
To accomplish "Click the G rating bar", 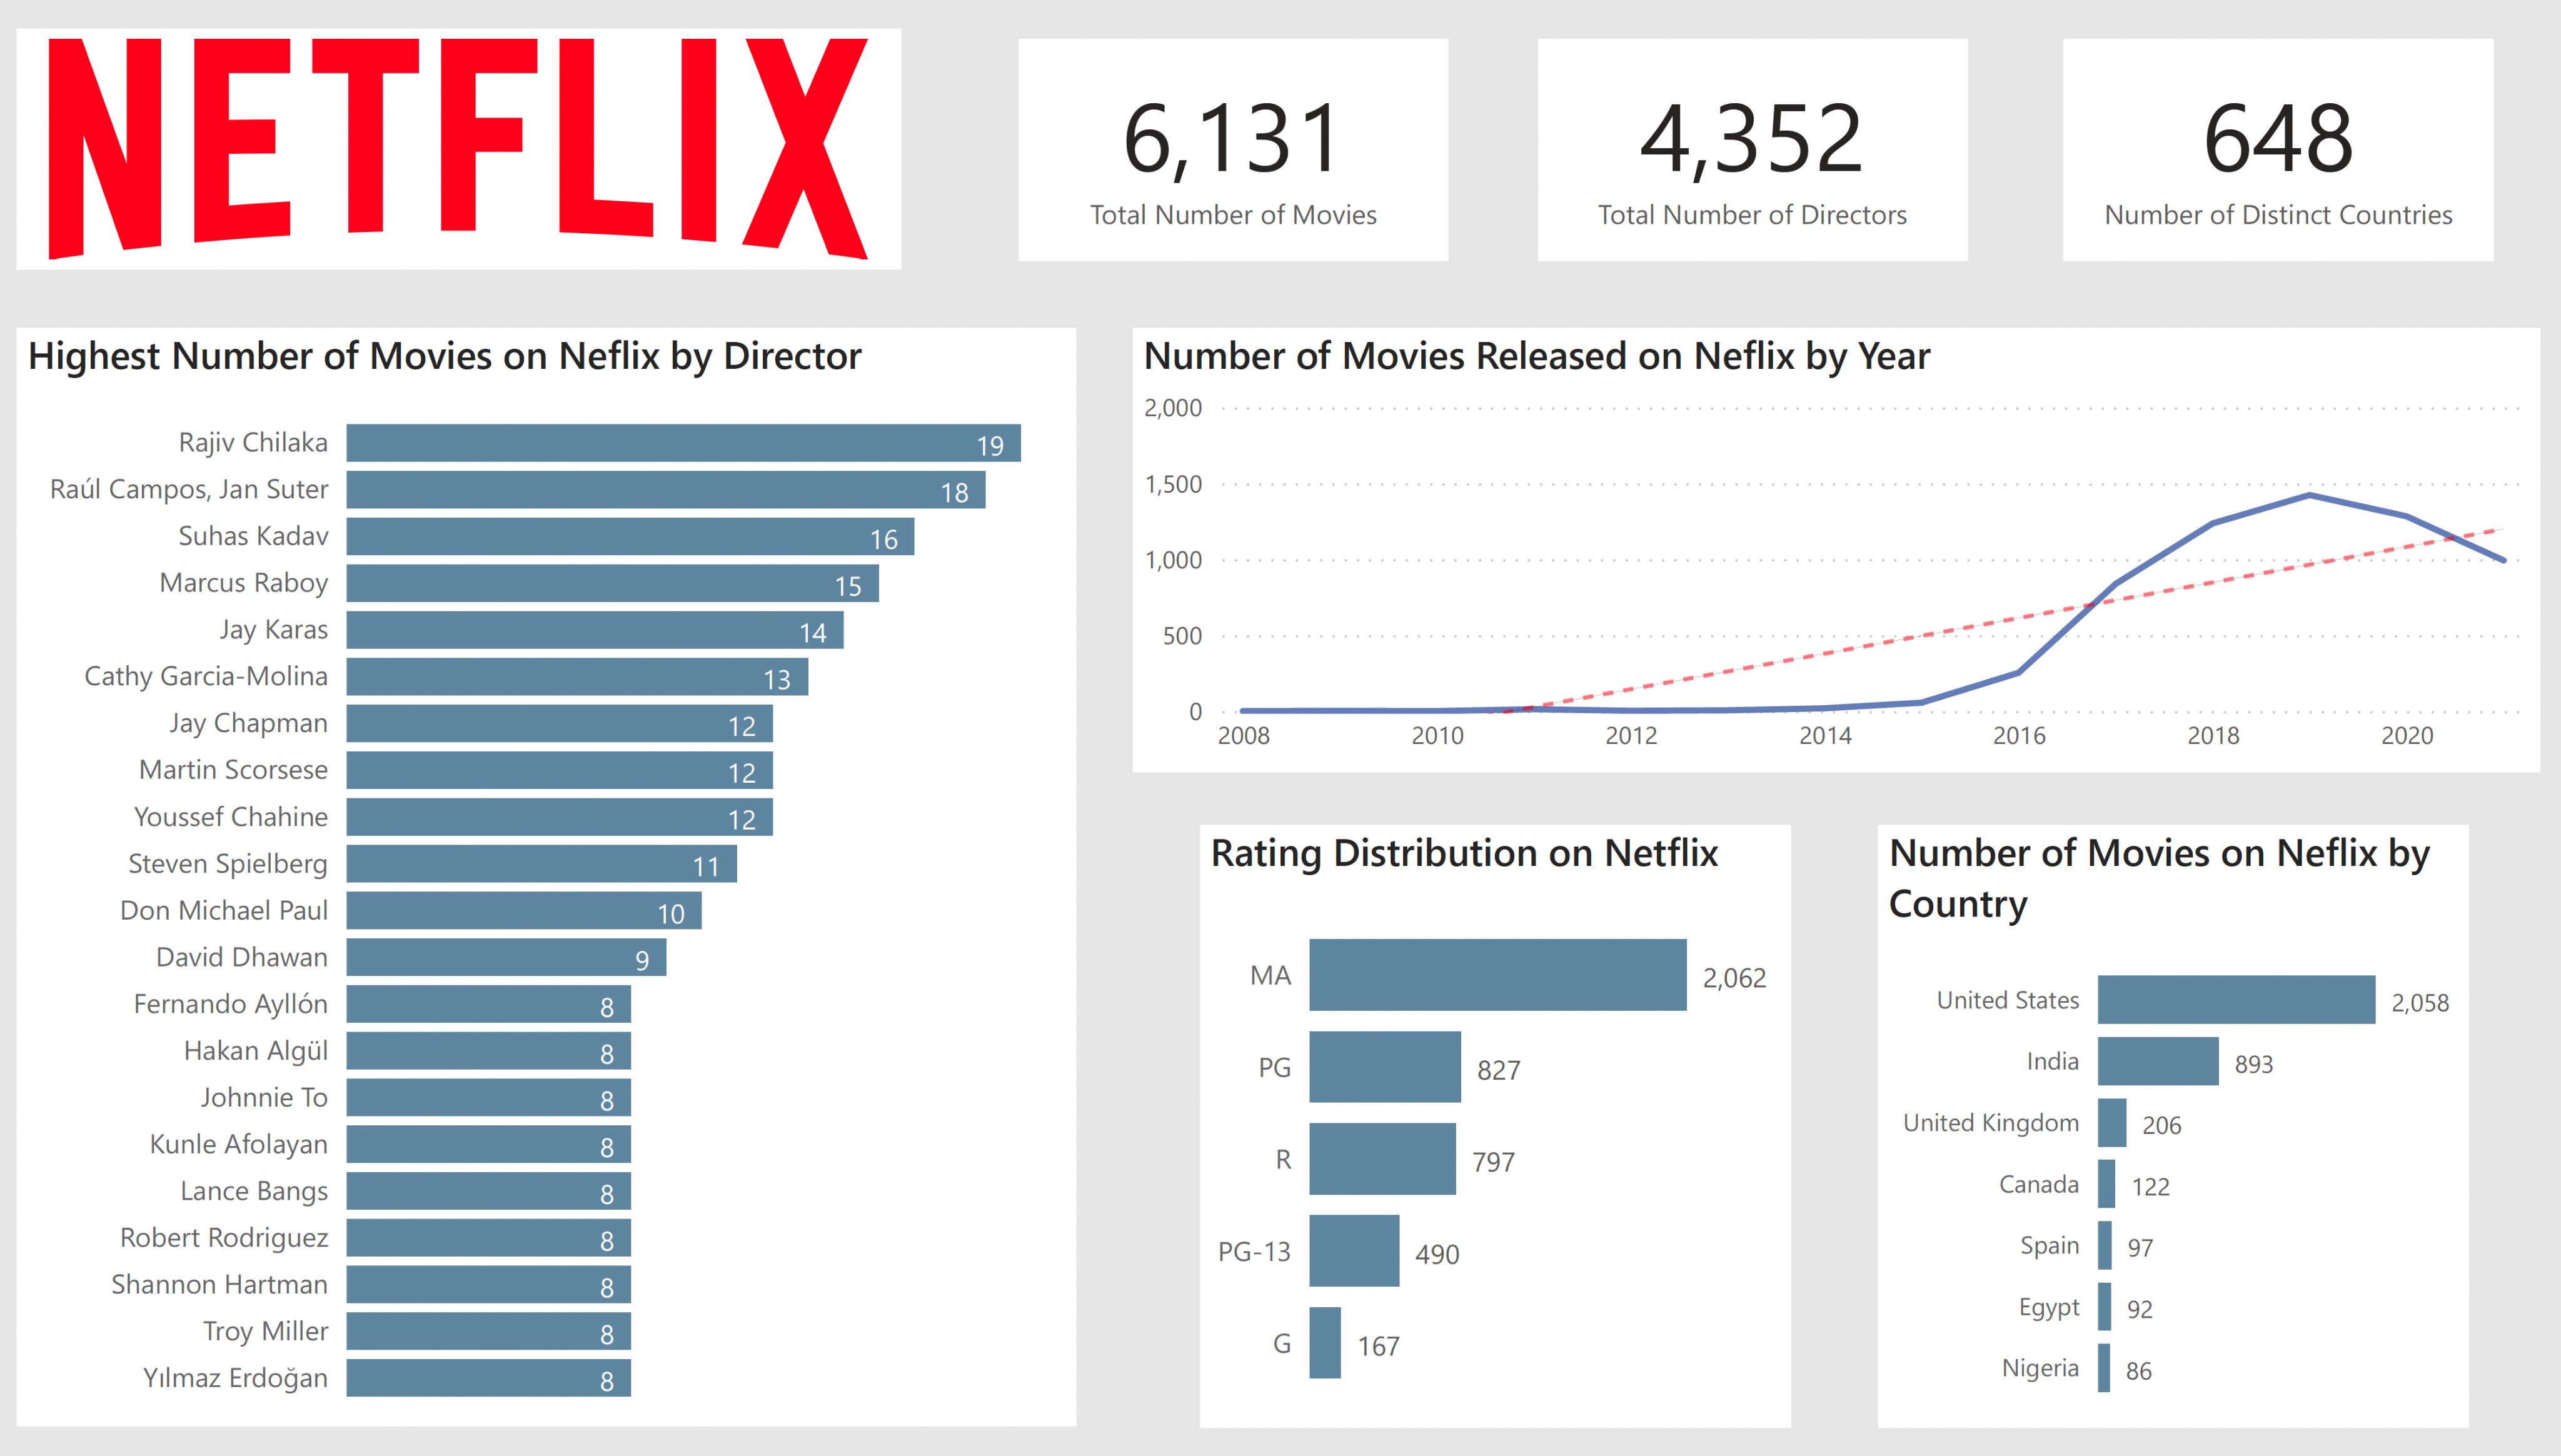I will (1324, 1343).
